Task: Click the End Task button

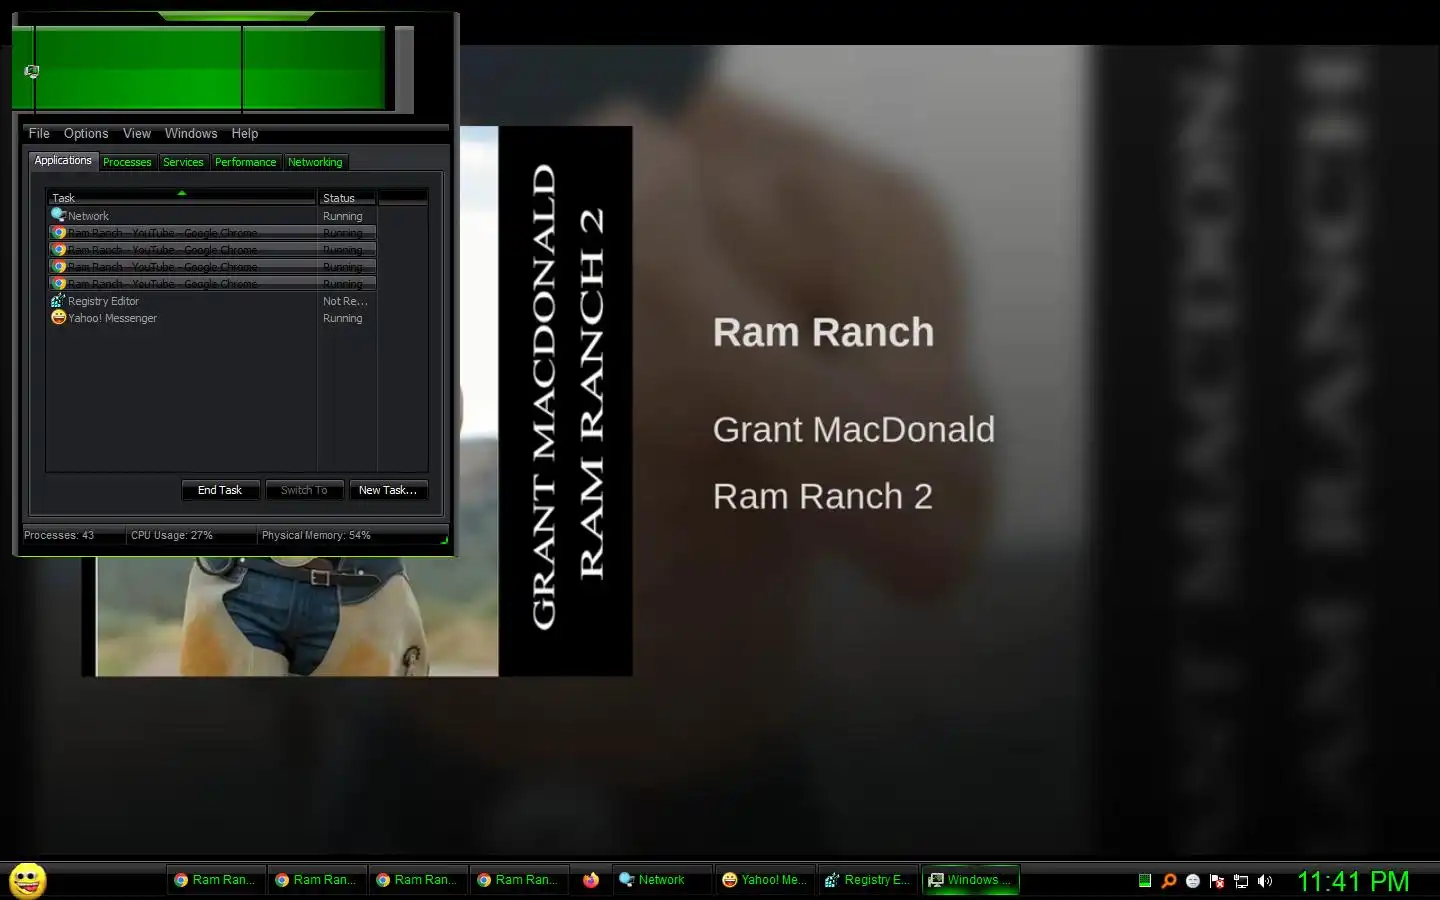Action: click(220, 490)
